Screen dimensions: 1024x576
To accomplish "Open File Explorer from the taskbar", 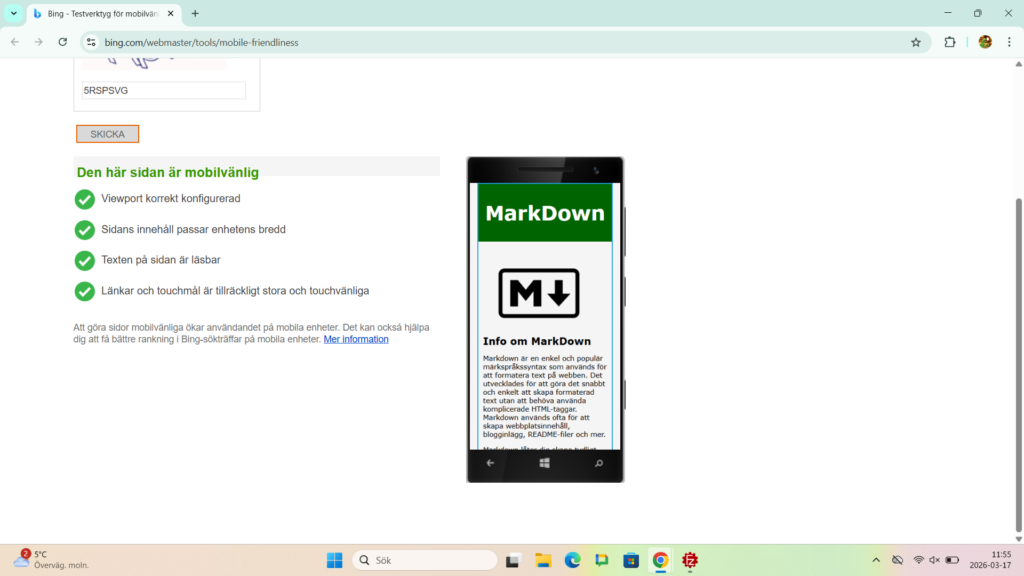I will [x=543, y=560].
